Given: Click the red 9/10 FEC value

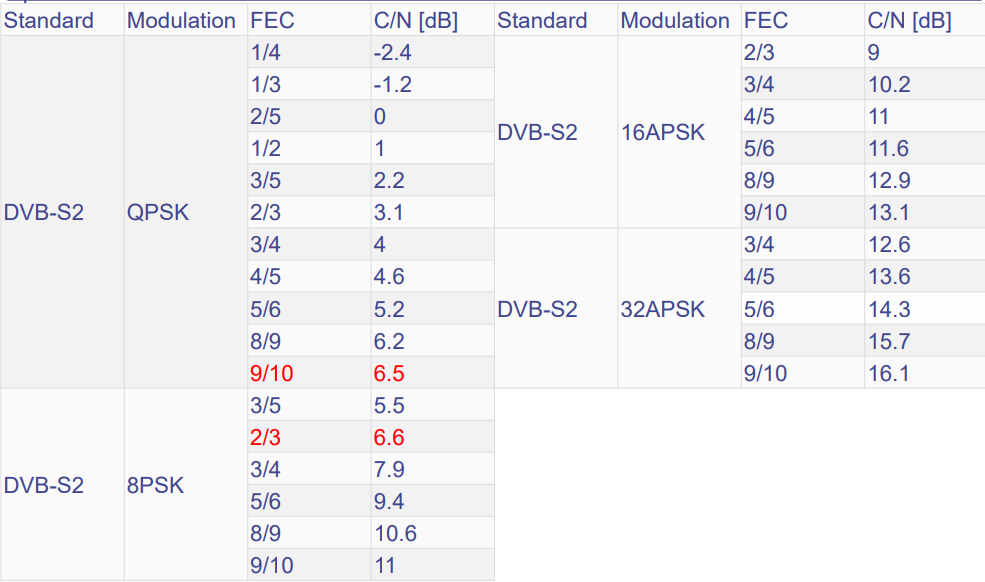Looking at the screenshot, I should [x=271, y=373].
